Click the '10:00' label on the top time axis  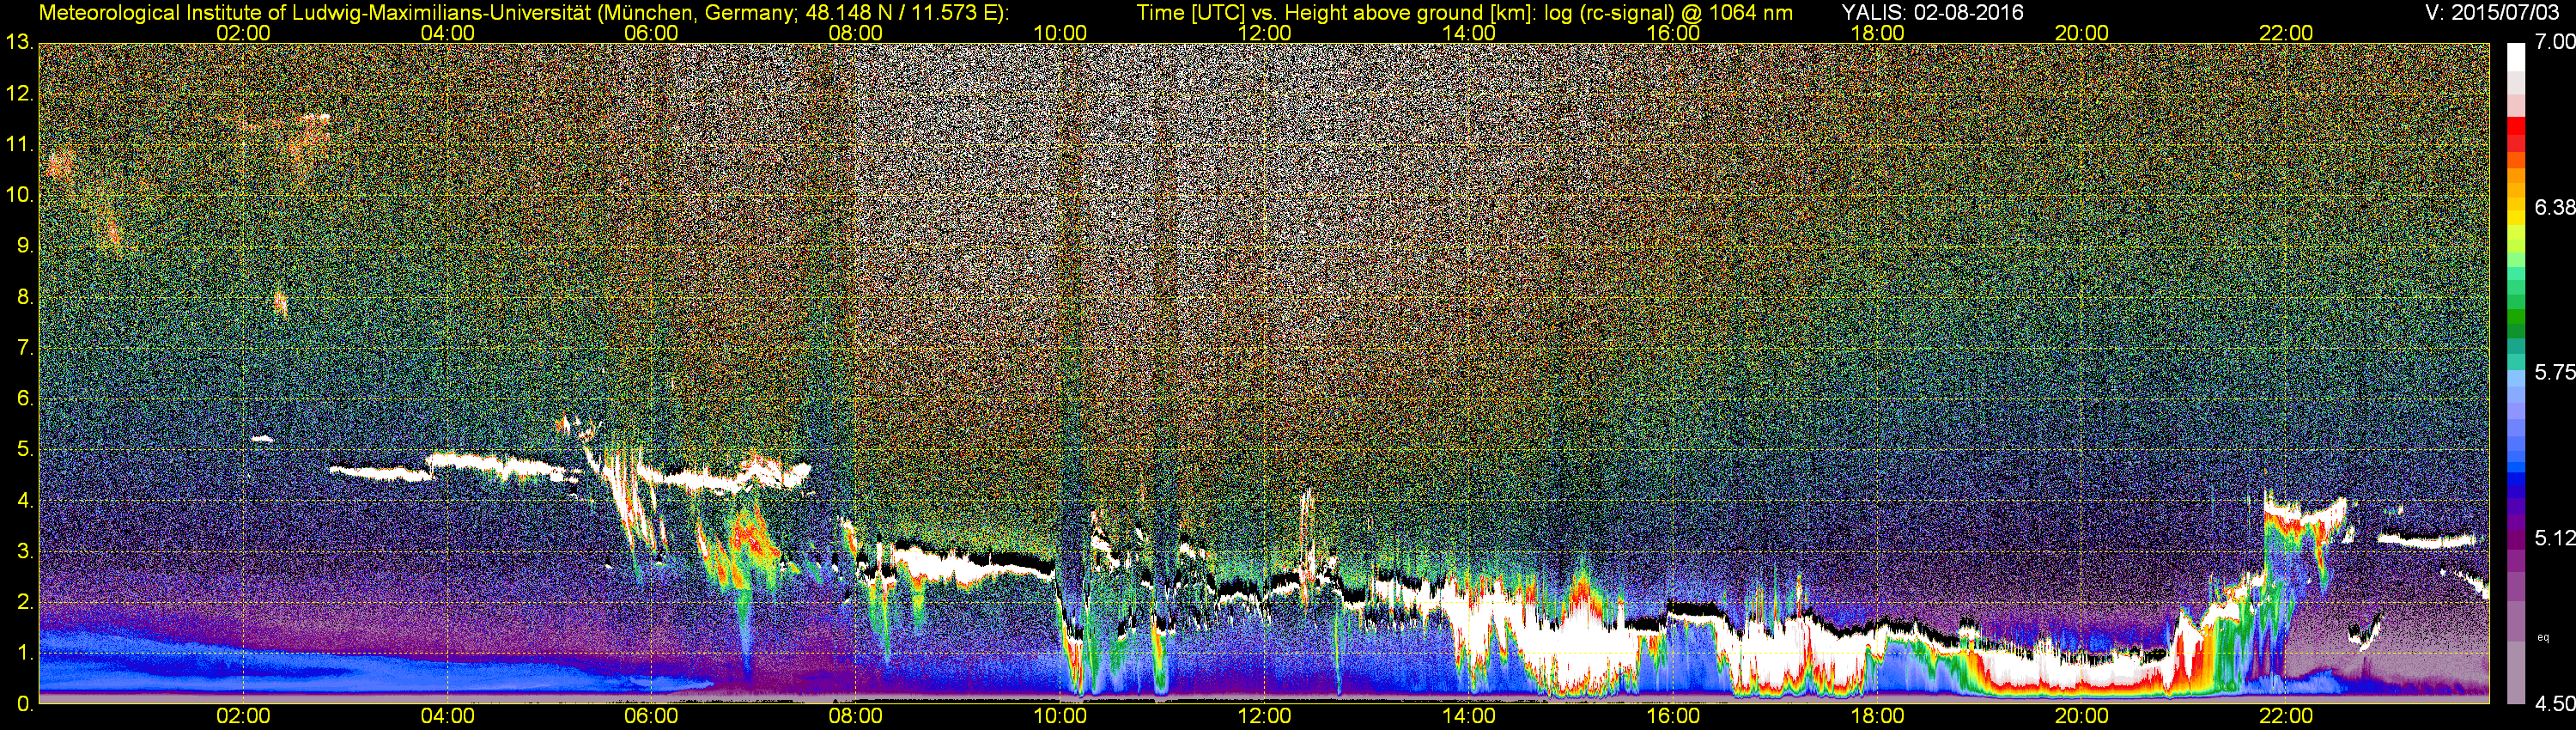click(x=1060, y=33)
